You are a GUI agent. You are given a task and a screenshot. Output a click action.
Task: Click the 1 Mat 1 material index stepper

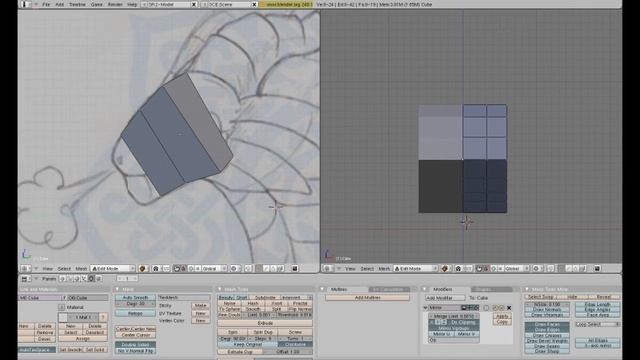[x=83, y=317]
